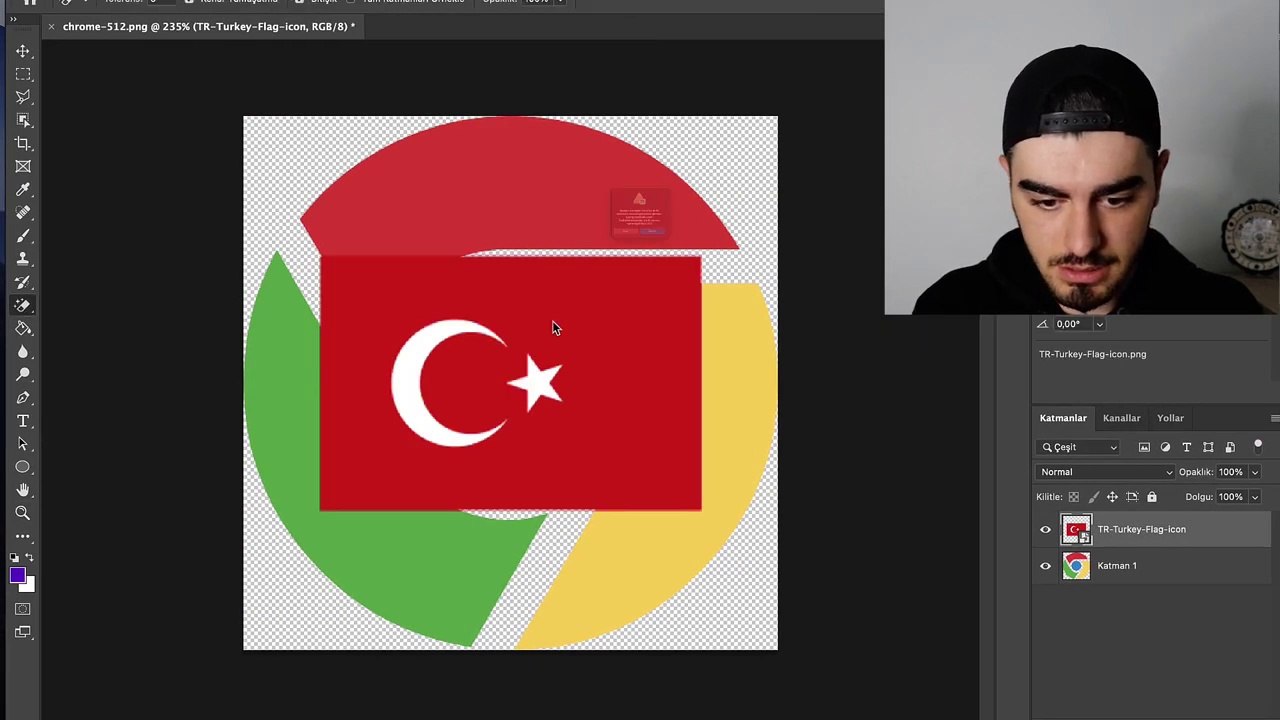Viewport: 1280px width, 720px height.
Task: Hide the TR-Turkey-Flag-icon layer
Action: coord(1045,530)
